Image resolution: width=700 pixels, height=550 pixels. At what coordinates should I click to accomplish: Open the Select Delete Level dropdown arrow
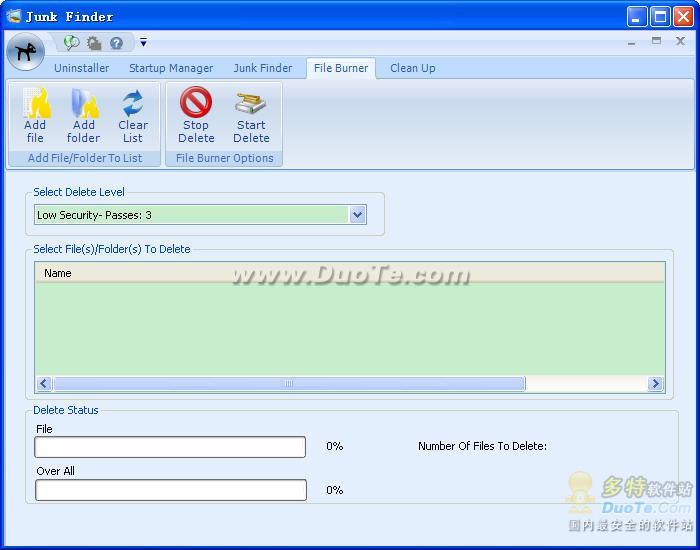pyautogui.click(x=357, y=215)
